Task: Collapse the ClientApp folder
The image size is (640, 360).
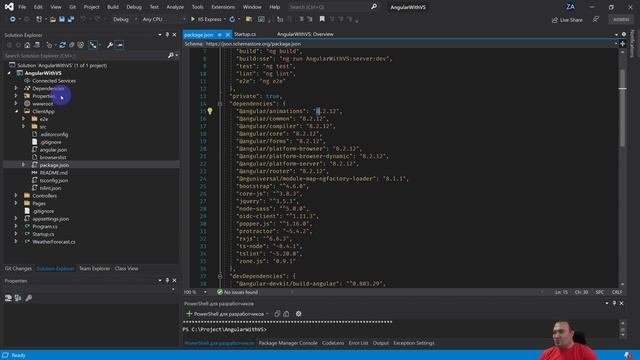Action: pyautogui.click(x=16, y=111)
